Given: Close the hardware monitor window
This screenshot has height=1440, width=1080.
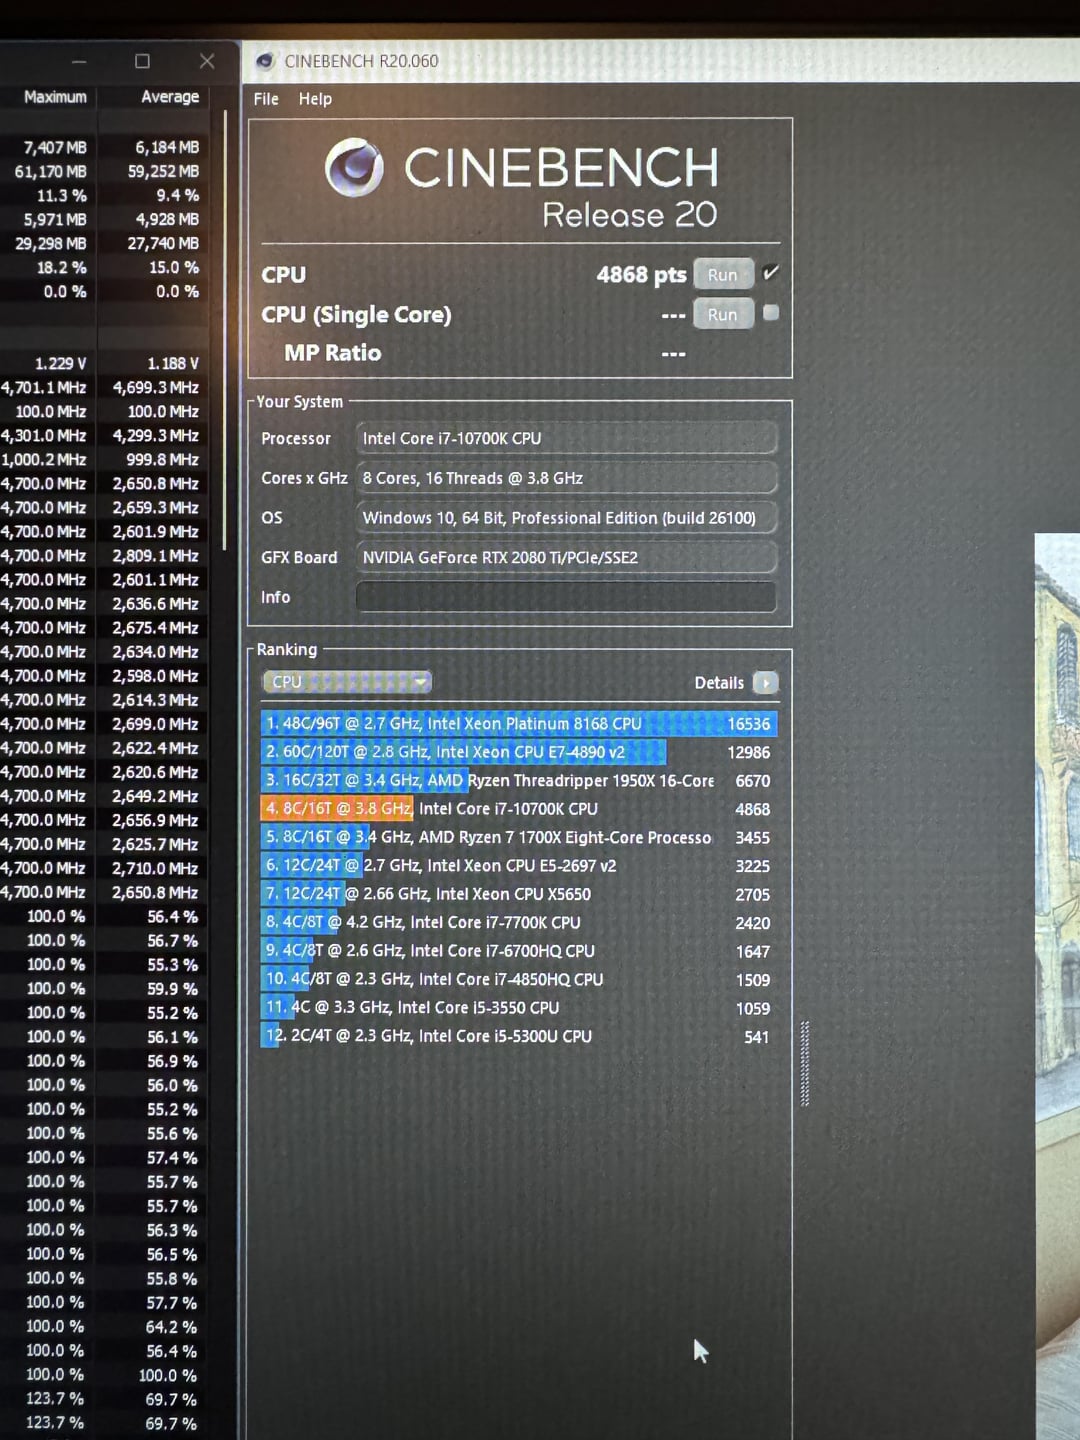Looking at the screenshot, I should [207, 61].
